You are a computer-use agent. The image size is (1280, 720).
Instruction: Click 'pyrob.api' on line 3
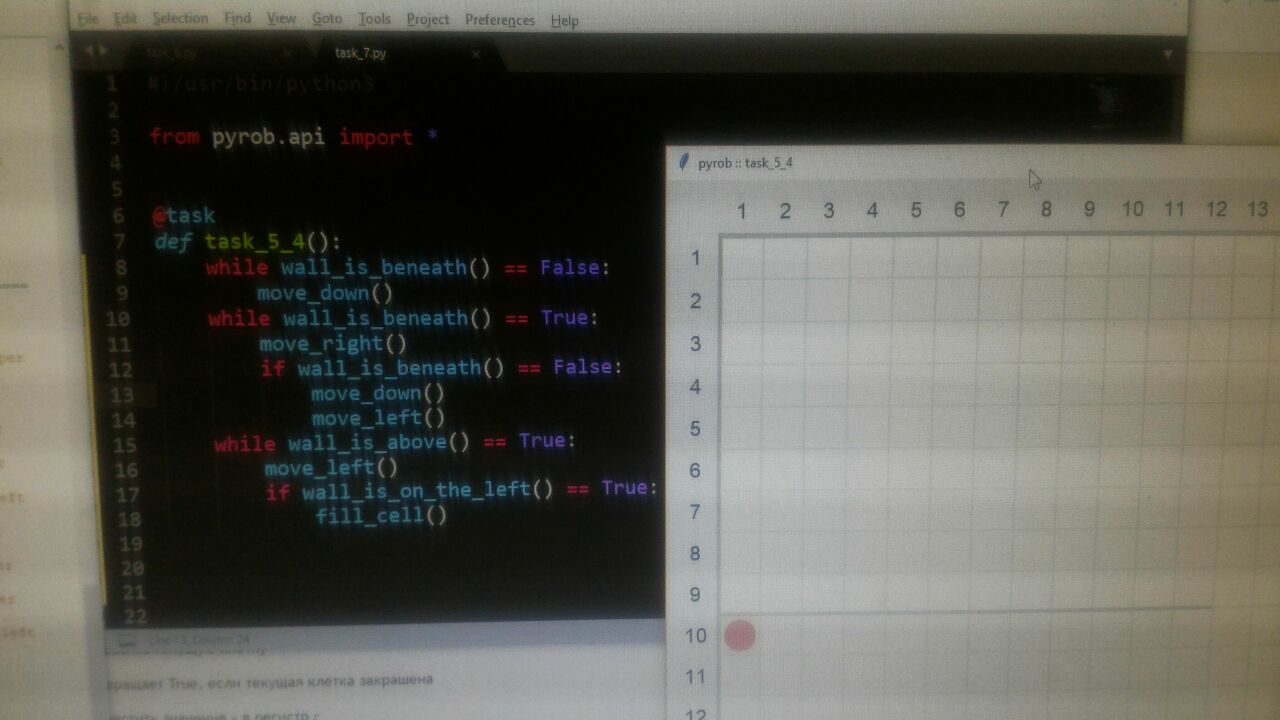268,137
